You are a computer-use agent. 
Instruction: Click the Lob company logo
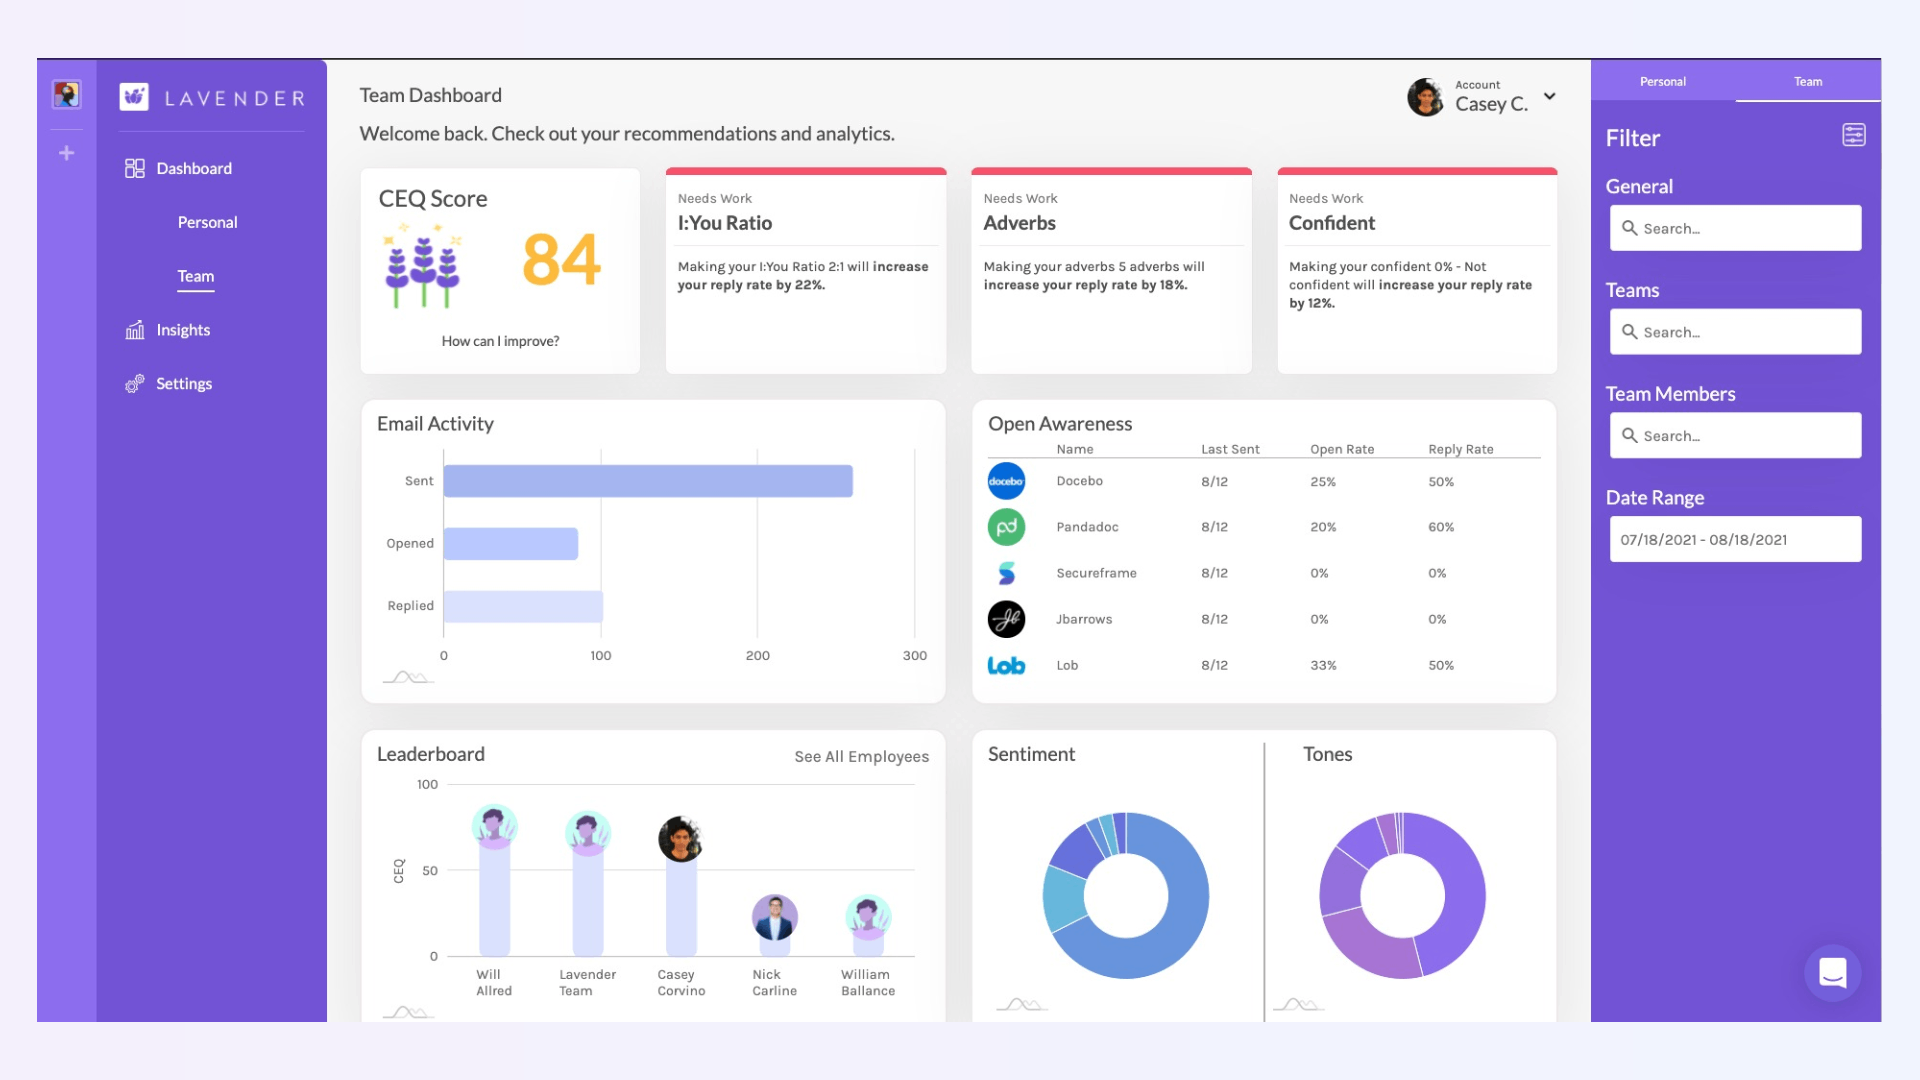pos(1006,666)
